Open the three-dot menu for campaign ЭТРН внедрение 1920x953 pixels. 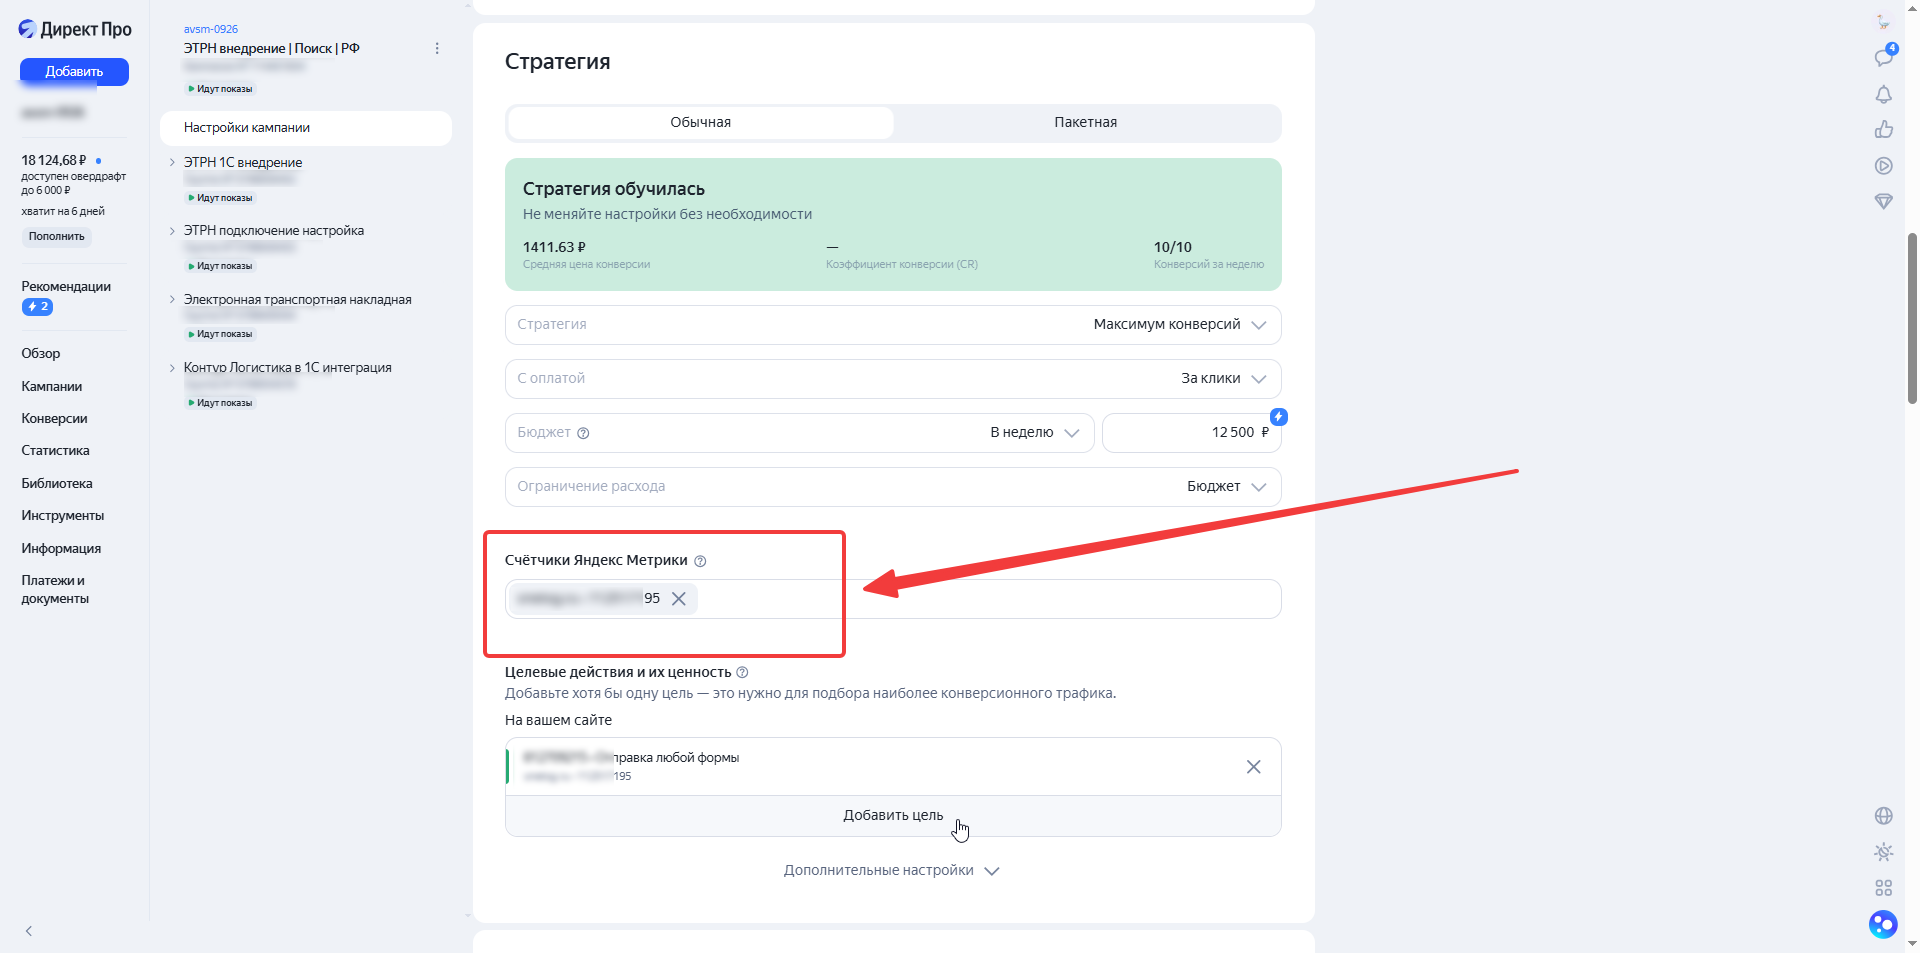point(437,49)
